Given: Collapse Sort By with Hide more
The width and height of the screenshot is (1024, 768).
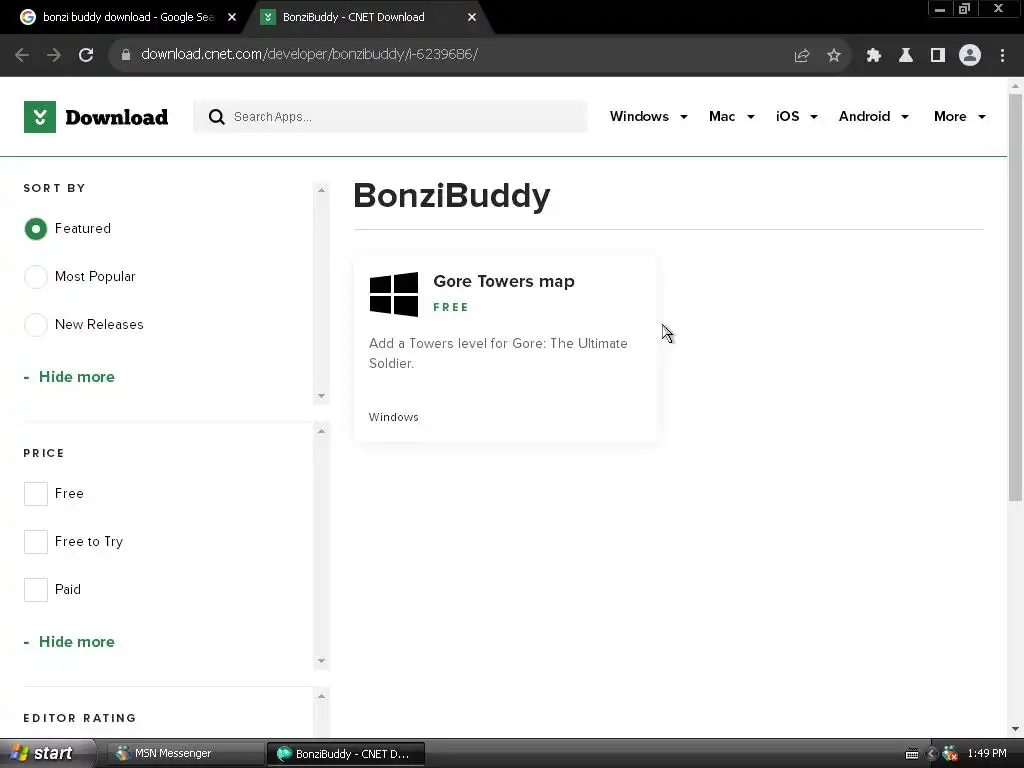Looking at the screenshot, I should click(x=69, y=377).
